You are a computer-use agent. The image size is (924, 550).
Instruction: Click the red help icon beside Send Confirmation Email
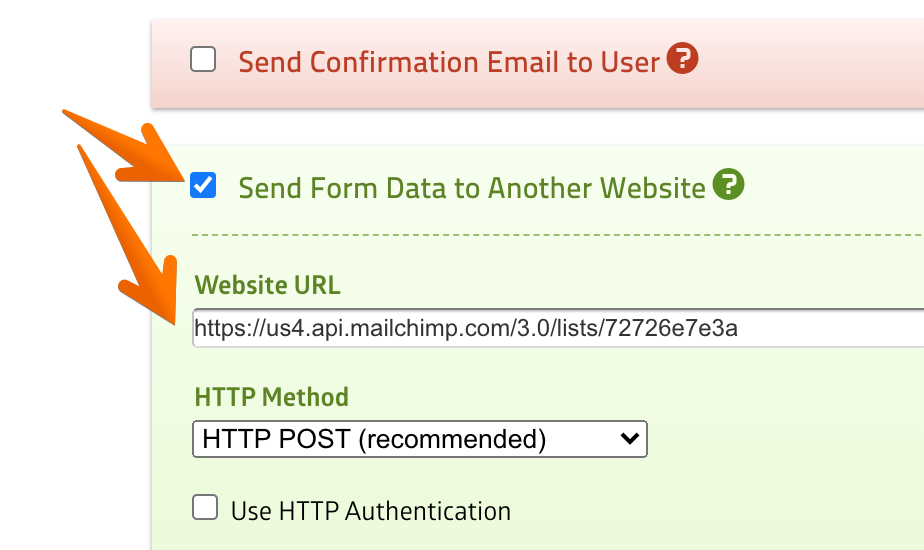[x=682, y=59]
